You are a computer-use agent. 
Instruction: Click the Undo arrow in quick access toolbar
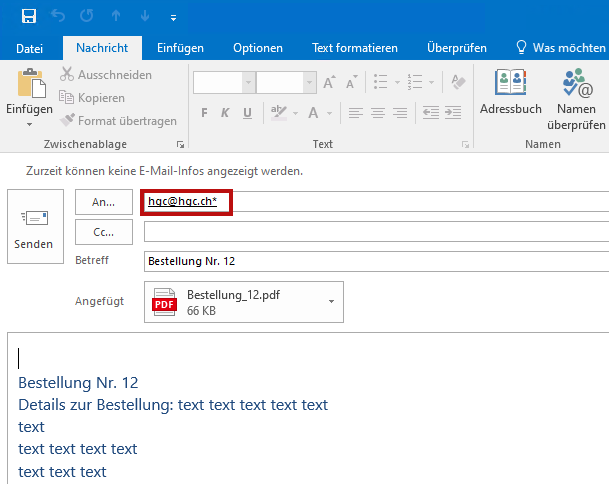[58, 16]
